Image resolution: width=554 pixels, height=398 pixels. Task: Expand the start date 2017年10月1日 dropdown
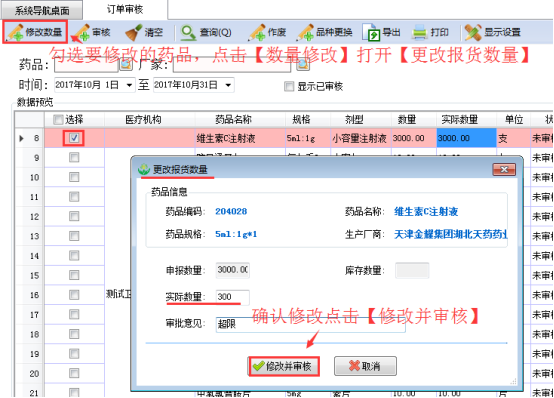point(129,85)
